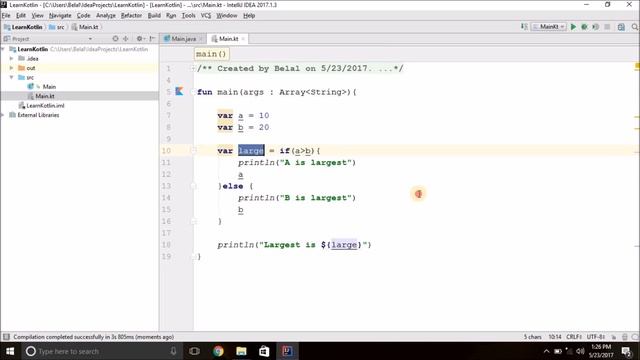Close the Main.java editor tab
The image size is (640, 360).
pos(201,39)
